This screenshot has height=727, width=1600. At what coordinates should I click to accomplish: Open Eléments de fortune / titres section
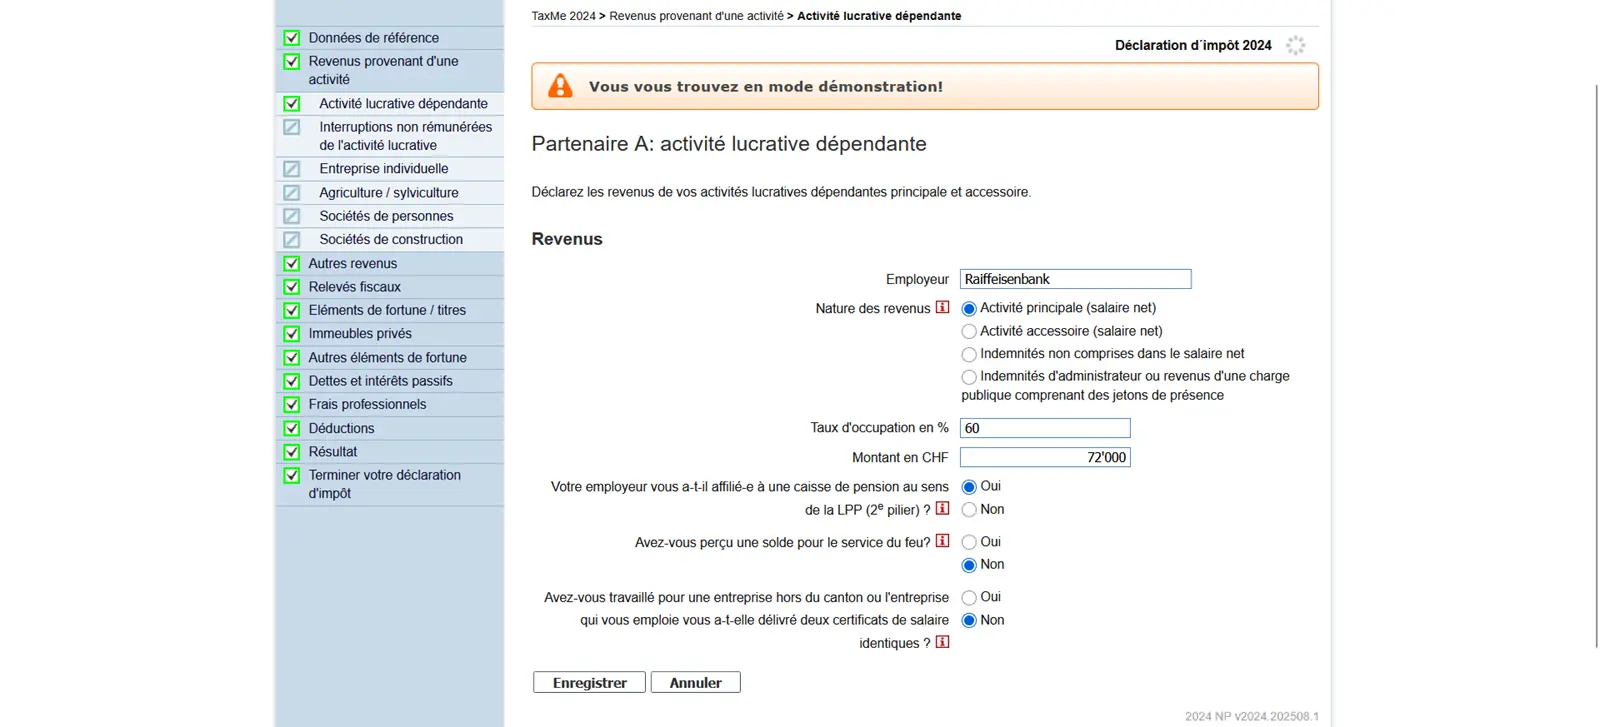(x=387, y=310)
